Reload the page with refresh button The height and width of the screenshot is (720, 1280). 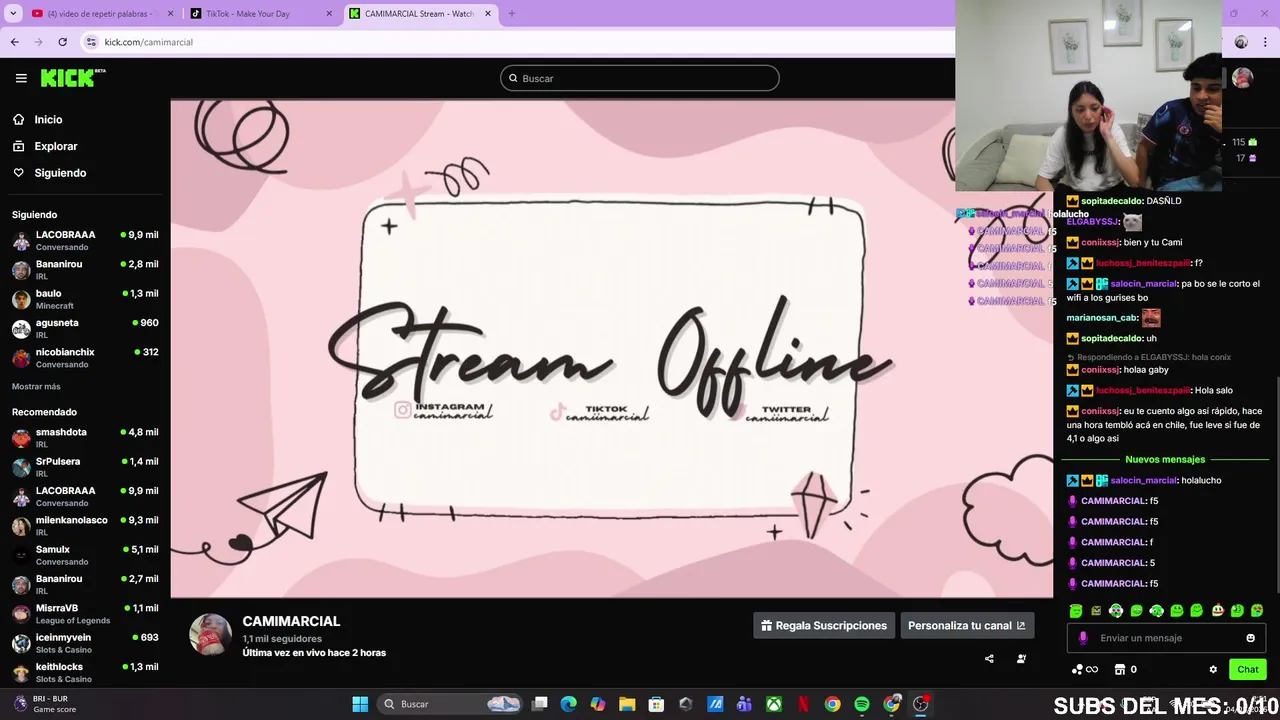(62, 42)
